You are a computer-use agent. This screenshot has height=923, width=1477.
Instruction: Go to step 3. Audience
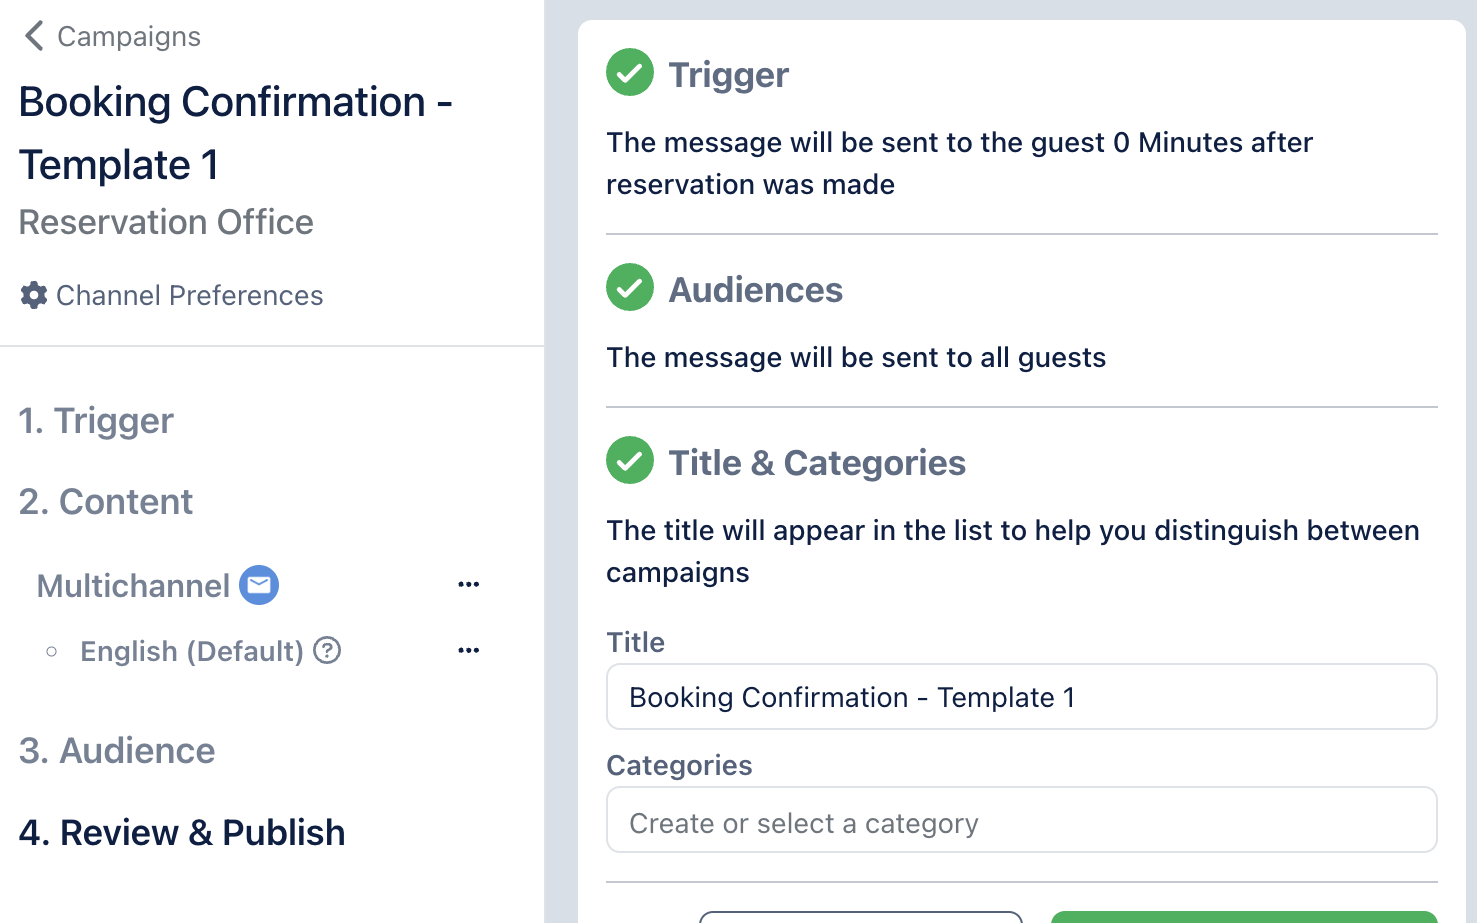117,751
